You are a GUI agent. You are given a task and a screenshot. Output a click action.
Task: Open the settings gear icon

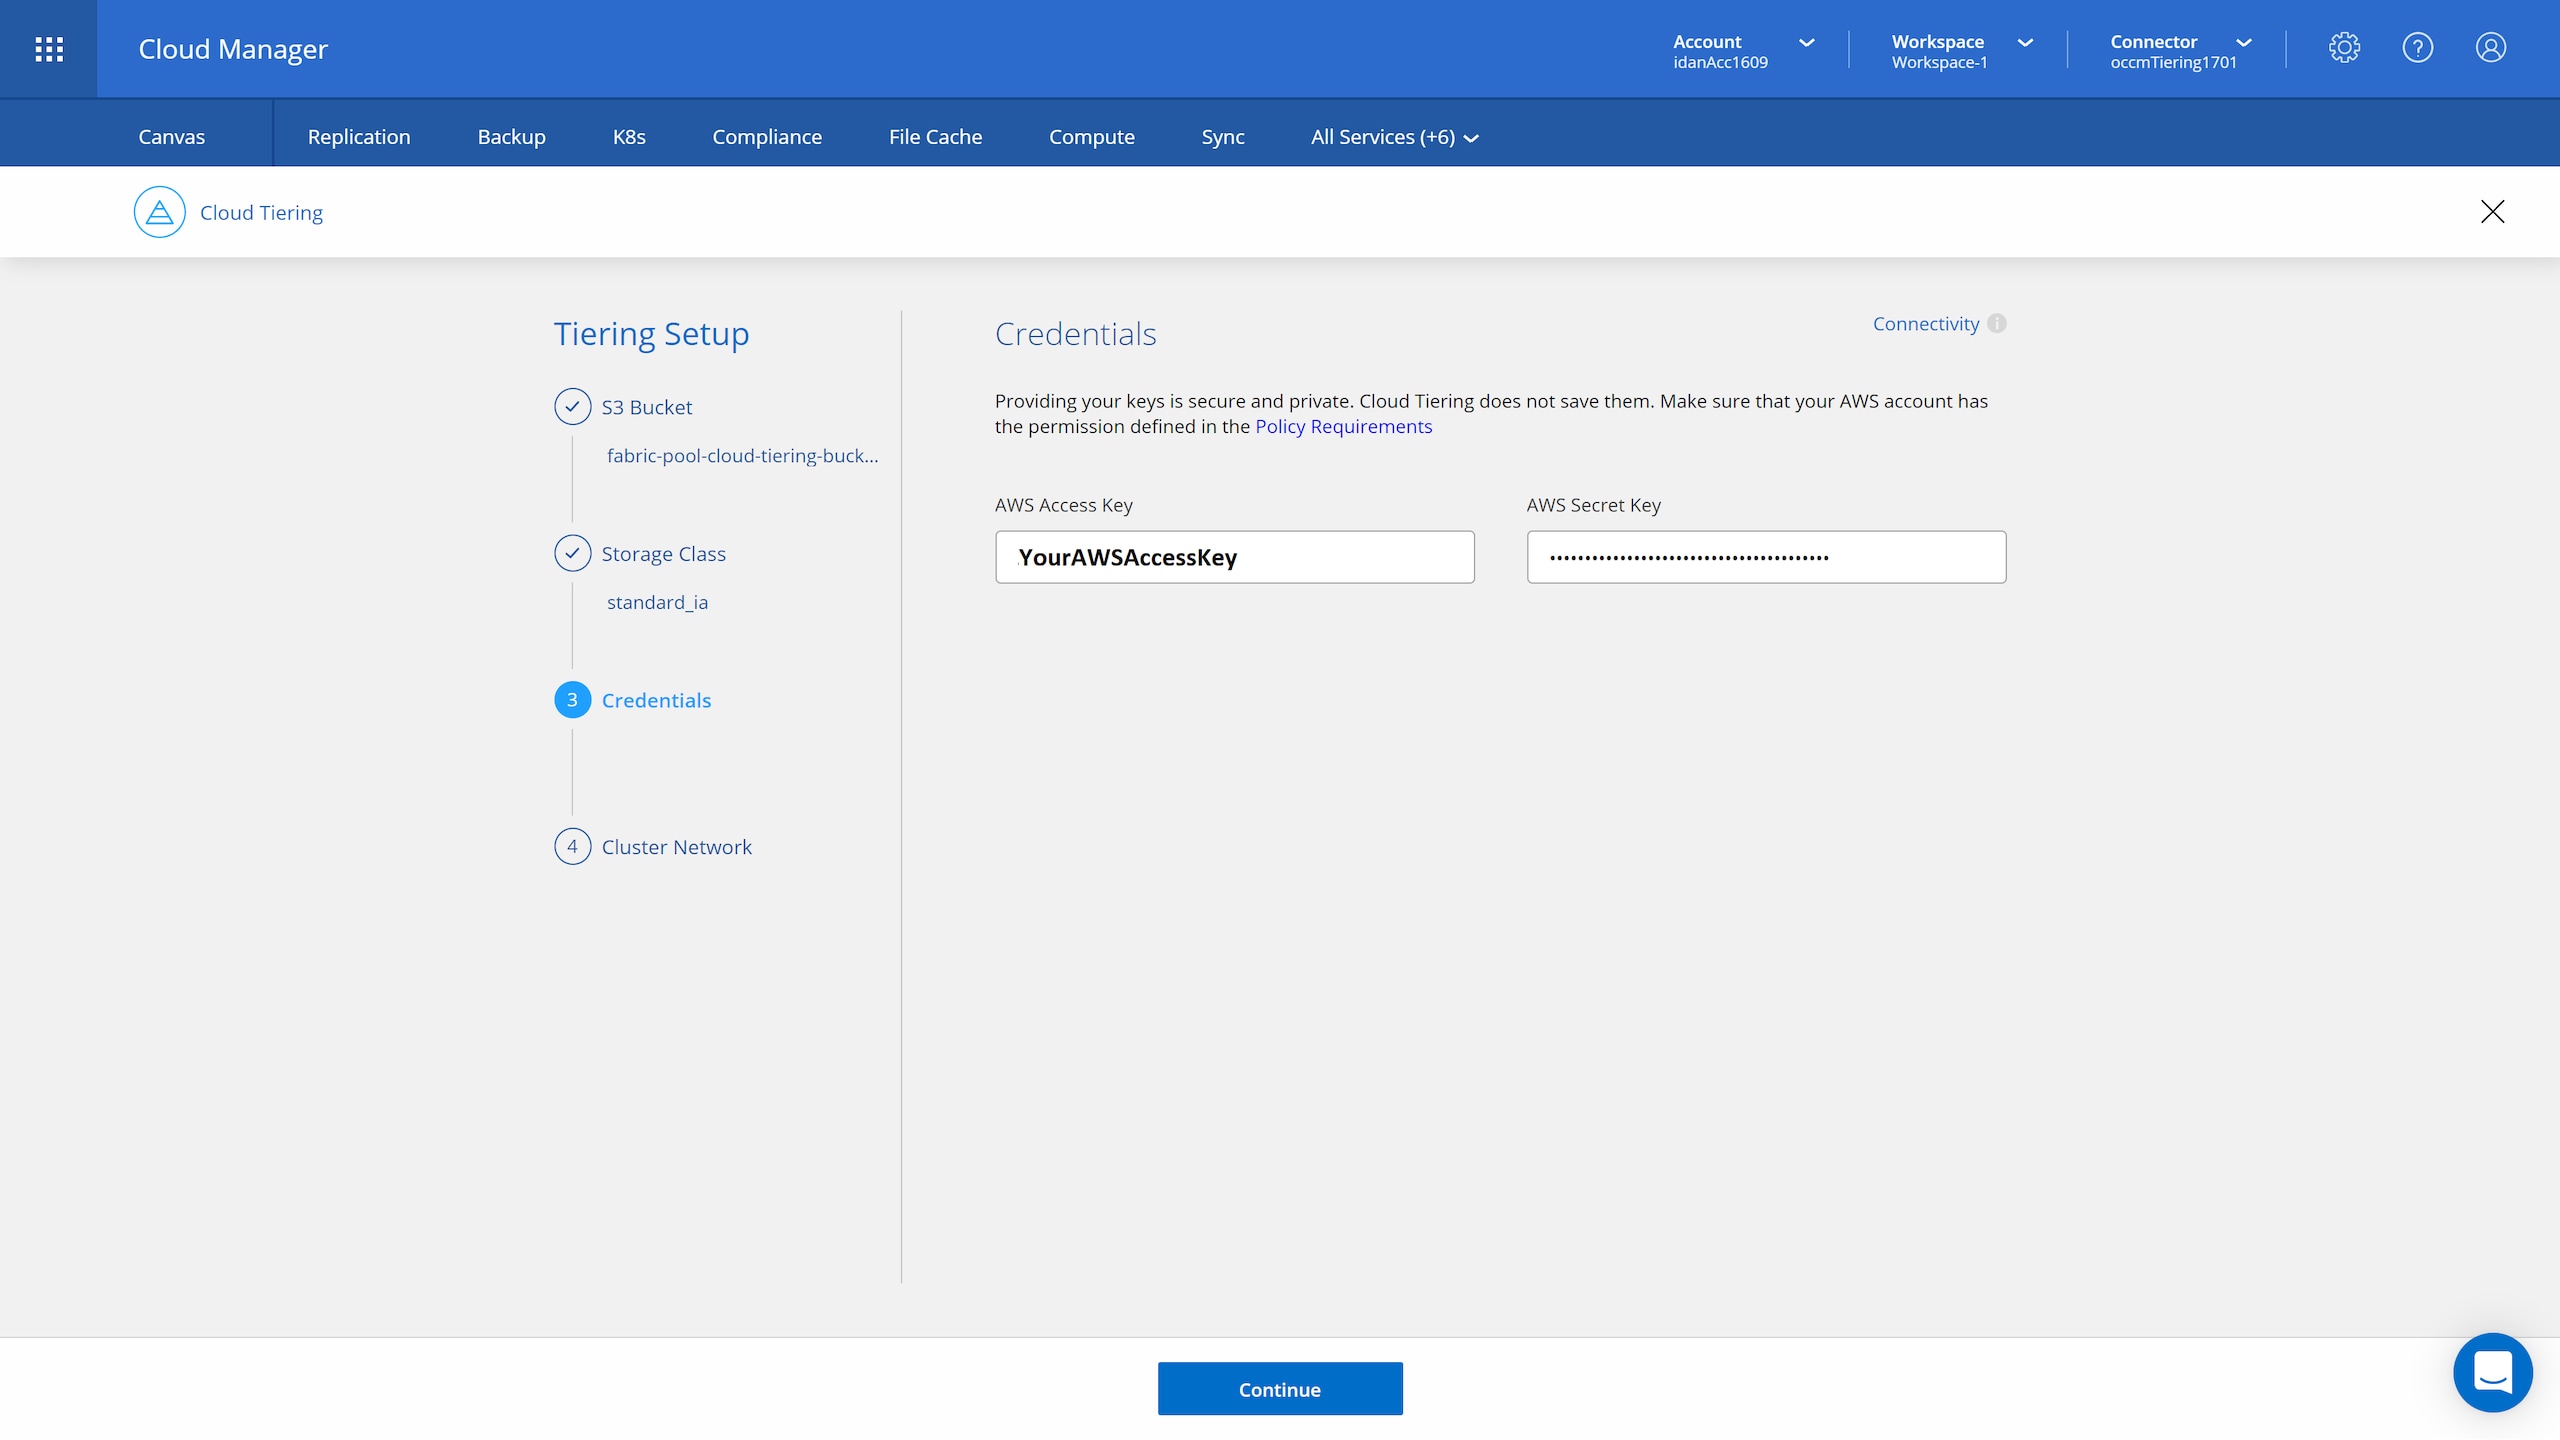tap(2344, 48)
